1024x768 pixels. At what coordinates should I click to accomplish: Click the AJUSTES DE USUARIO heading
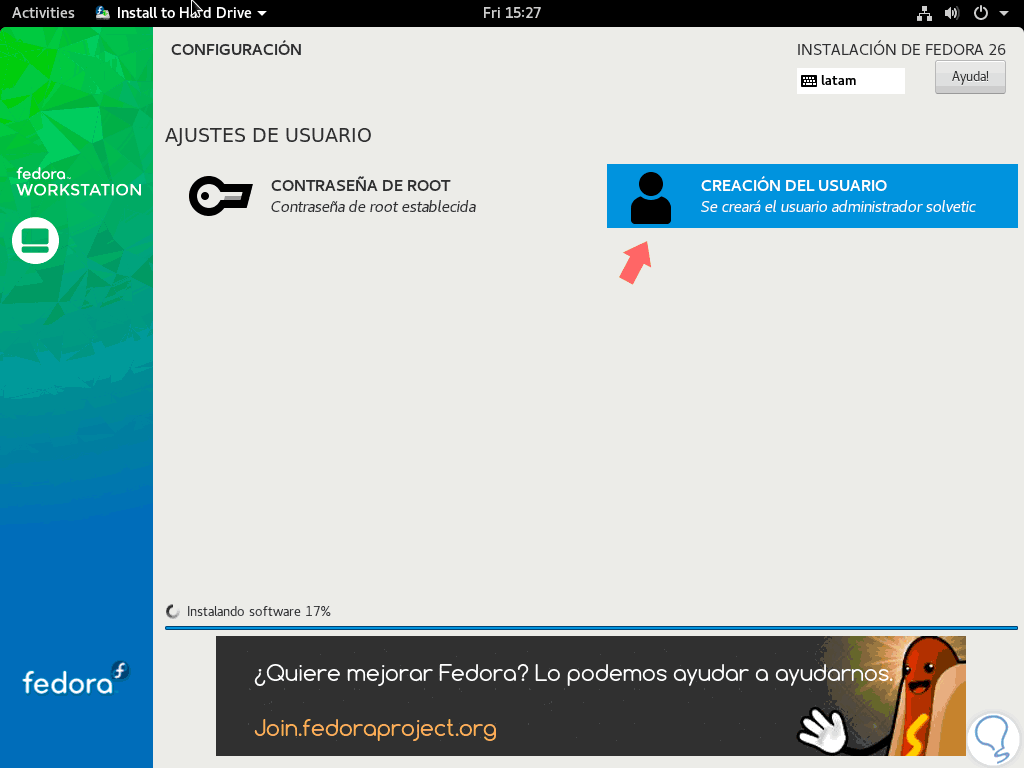click(268, 135)
